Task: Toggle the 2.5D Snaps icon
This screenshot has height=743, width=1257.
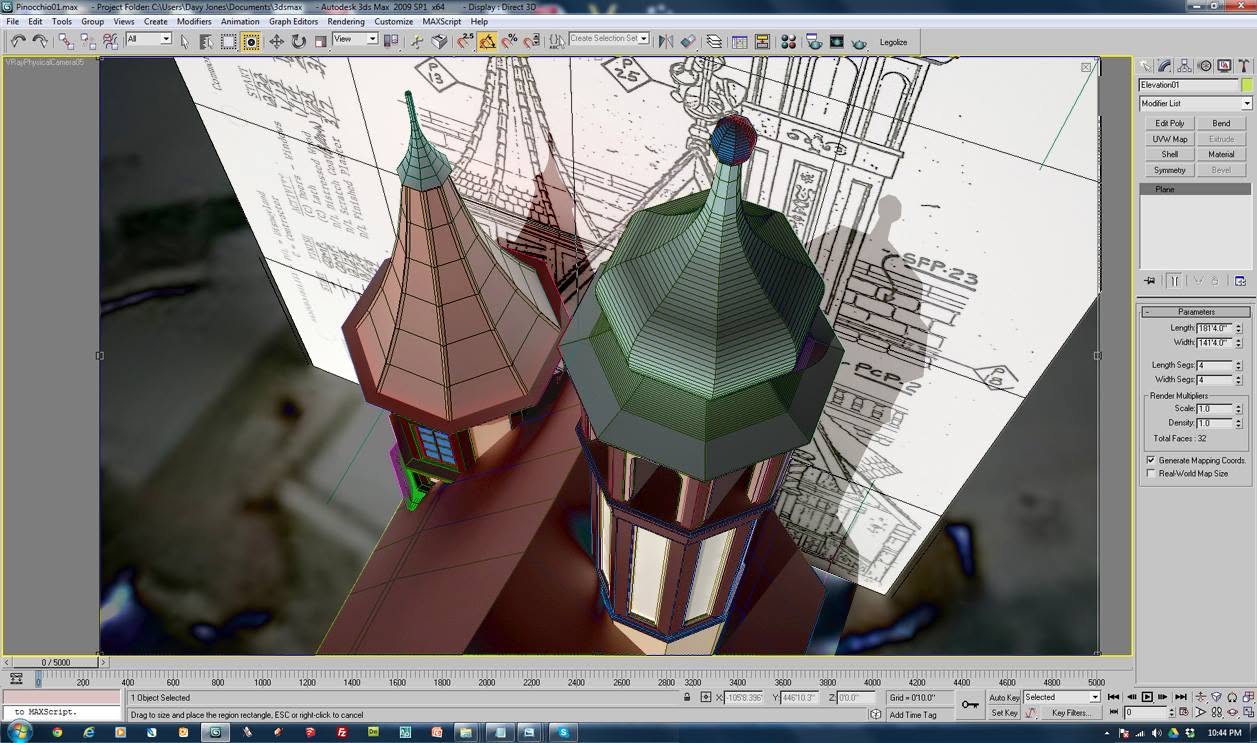Action: pyautogui.click(x=465, y=41)
